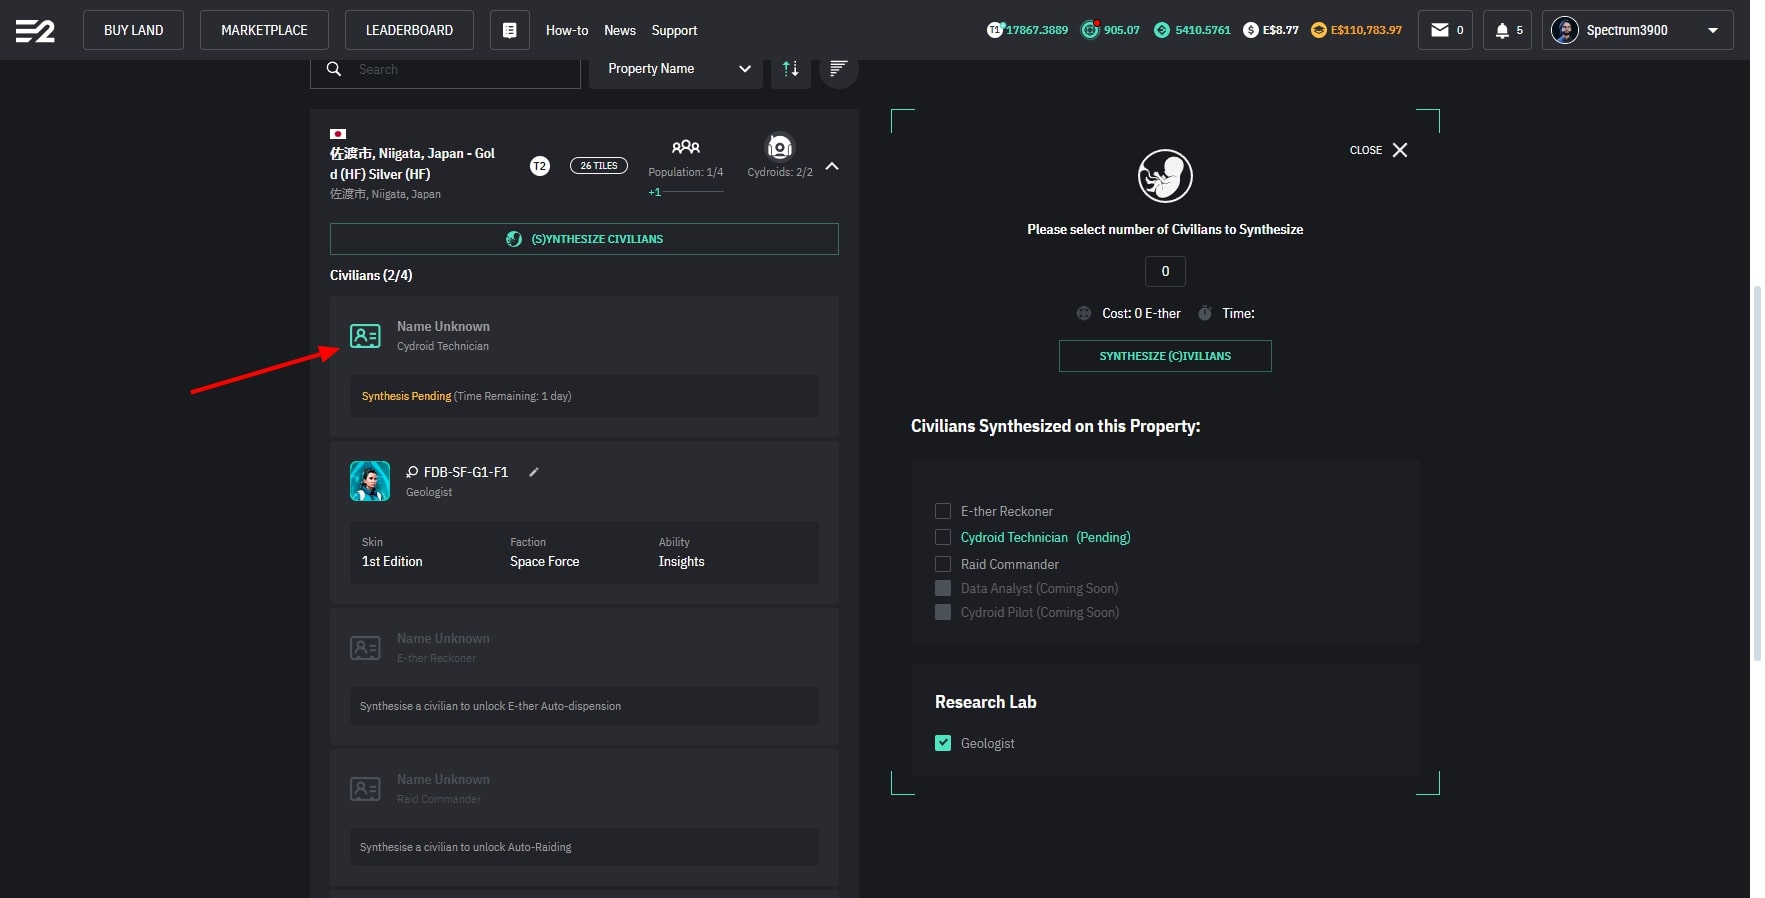This screenshot has width=1765, height=898.
Task: Open the Marketplace menu
Action: pyautogui.click(x=264, y=30)
